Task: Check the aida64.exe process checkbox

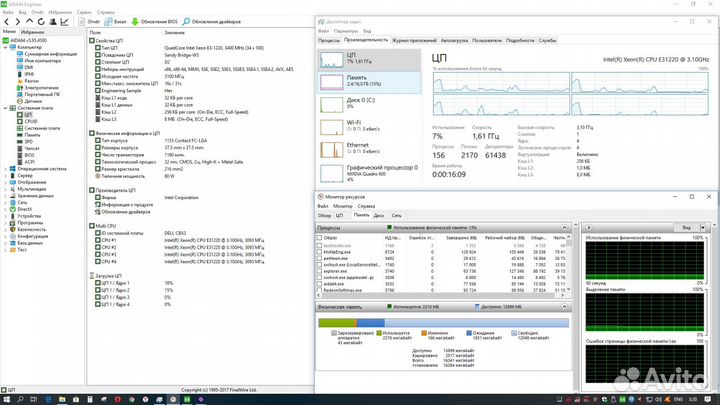Action: pyautogui.click(x=320, y=284)
